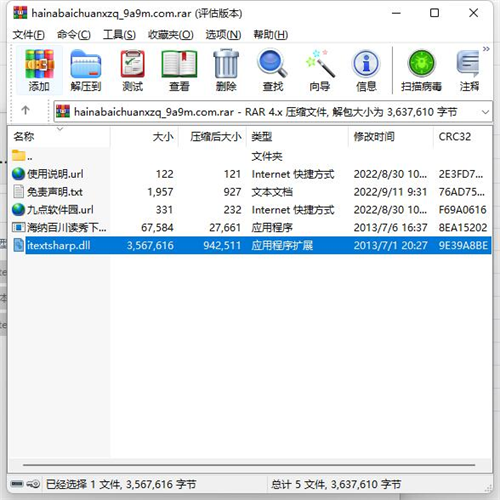Open the 信息 (Info) icon
Screen dimensions: 500x500
pyautogui.click(x=366, y=70)
